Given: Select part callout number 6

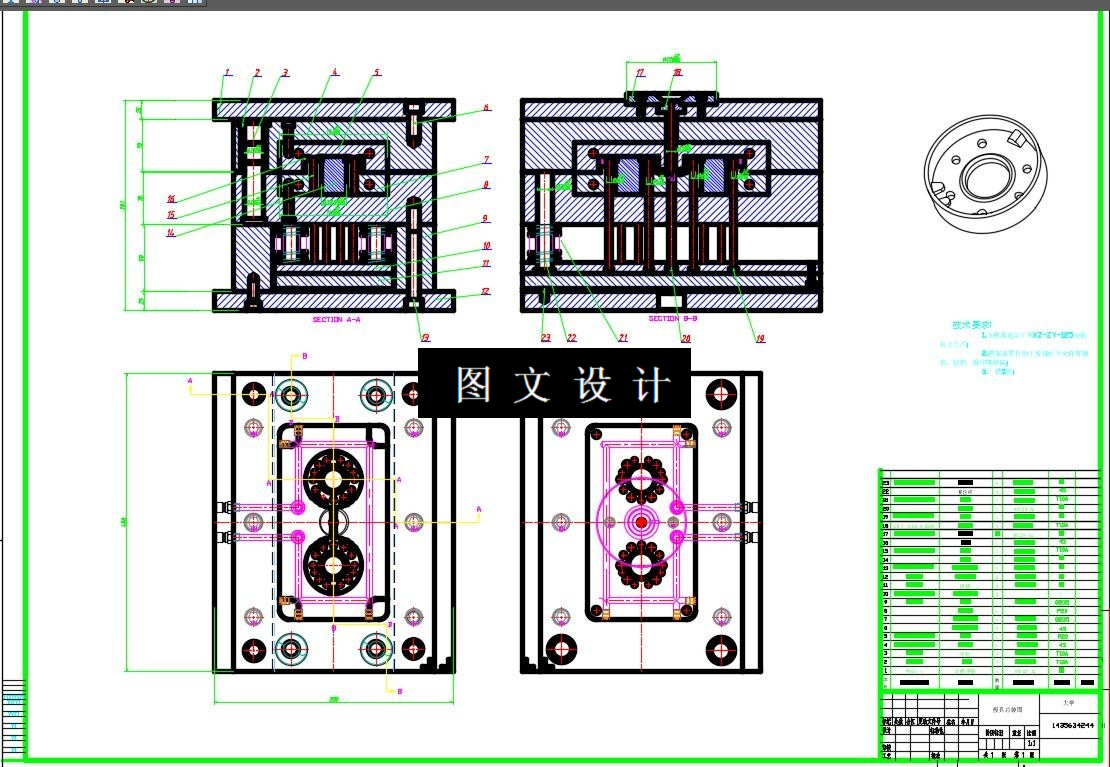Looking at the screenshot, I should pyautogui.click(x=486, y=108).
